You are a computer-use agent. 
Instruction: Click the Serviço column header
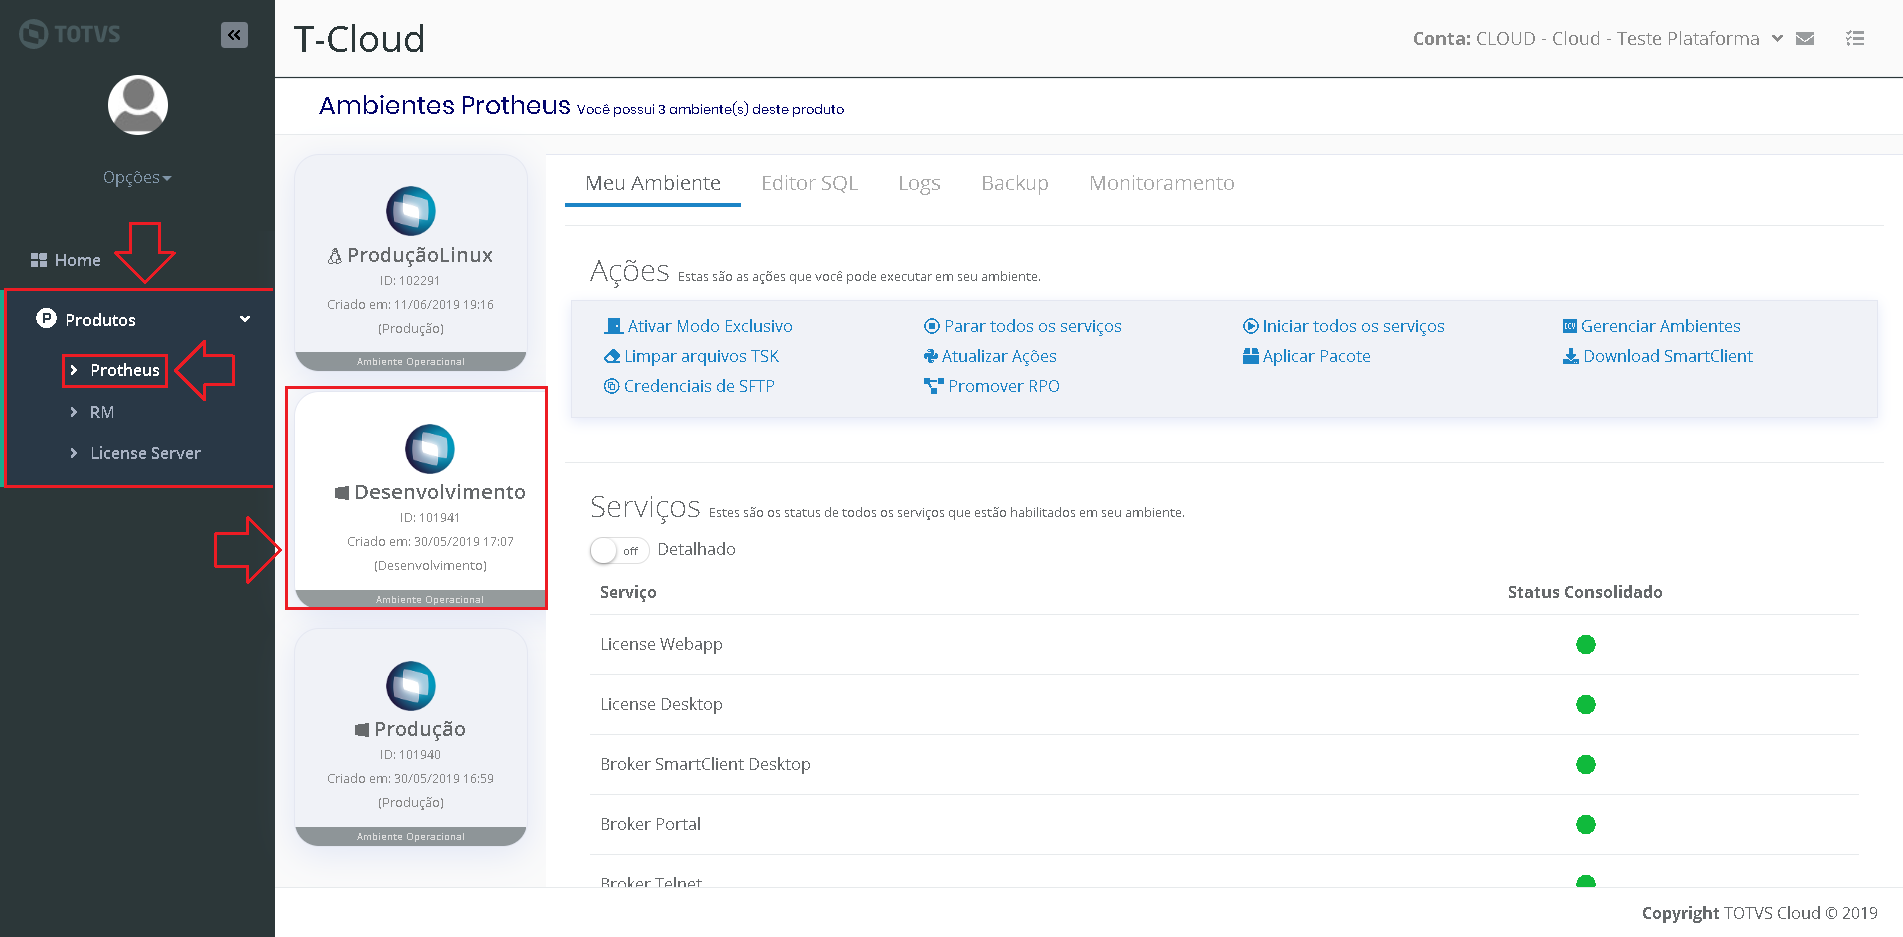pos(628,592)
